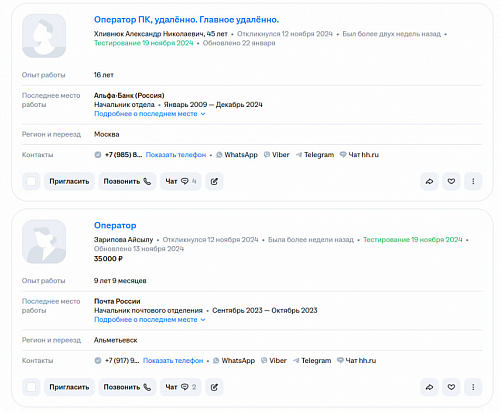Image resolution: width=500 pixels, height=412 pixels.
Task: Select checkbox for Зарипова Айсылу candidate
Action: click(x=31, y=387)
